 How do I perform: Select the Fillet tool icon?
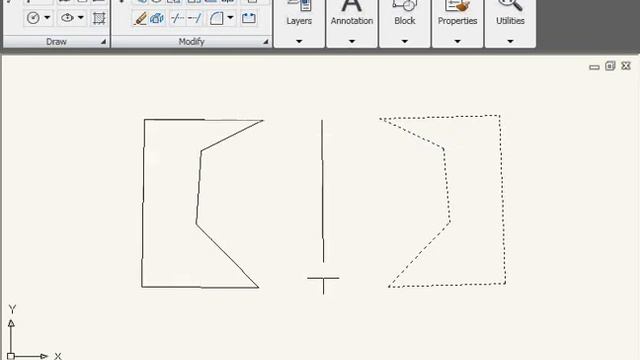click(x=216, y=18)
